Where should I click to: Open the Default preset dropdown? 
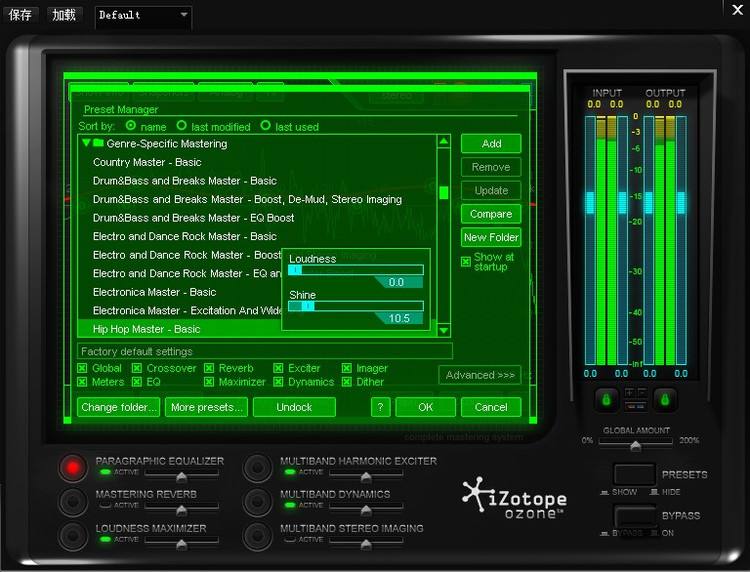pyautogui.click(x=143, y=15)
